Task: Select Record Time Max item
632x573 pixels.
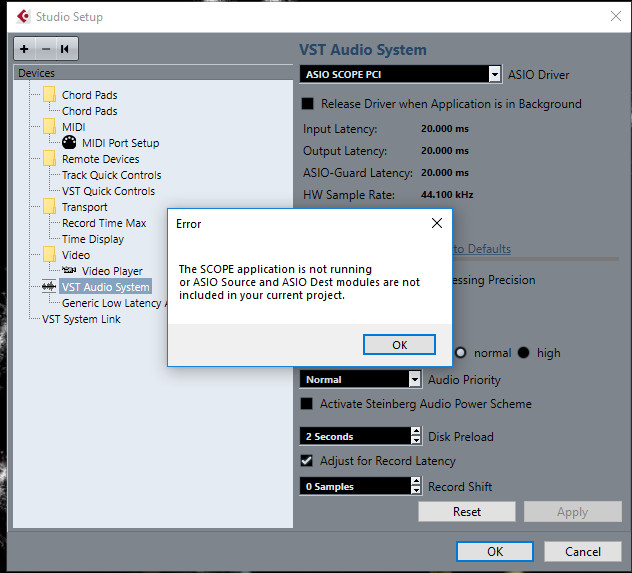Action: click(104, 223)
